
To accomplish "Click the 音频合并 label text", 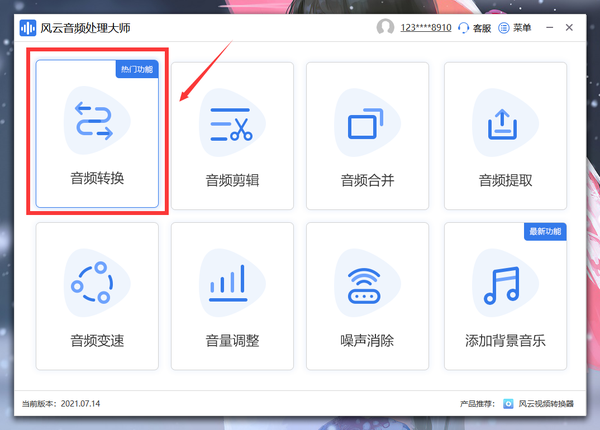I will pos(367,180).
